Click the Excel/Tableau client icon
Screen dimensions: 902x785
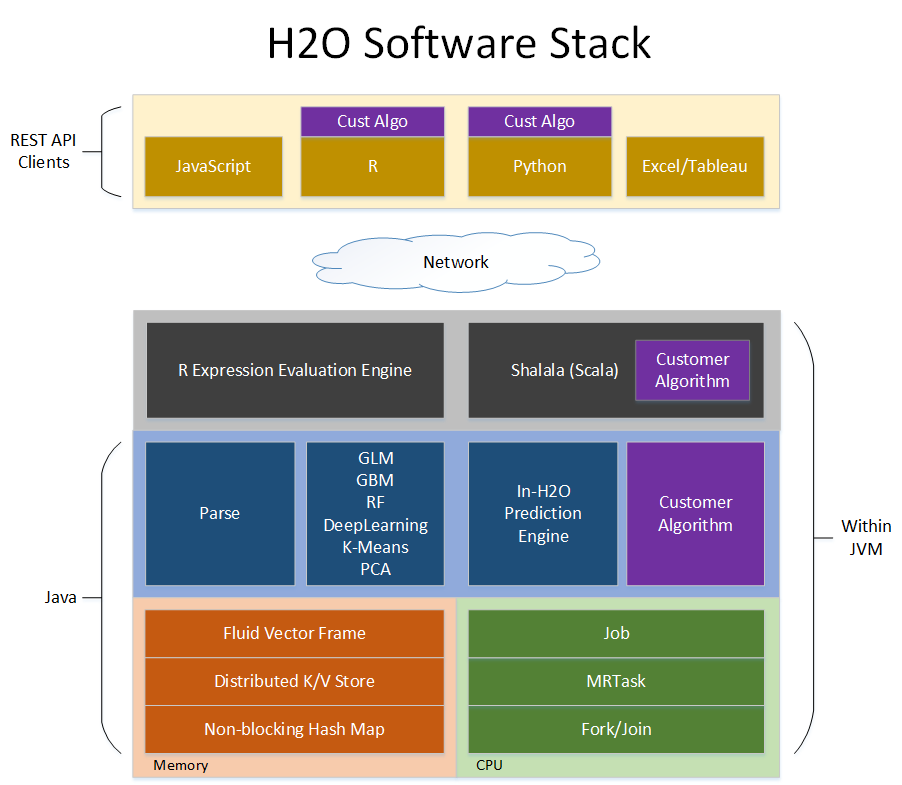(x=694, y=166)
